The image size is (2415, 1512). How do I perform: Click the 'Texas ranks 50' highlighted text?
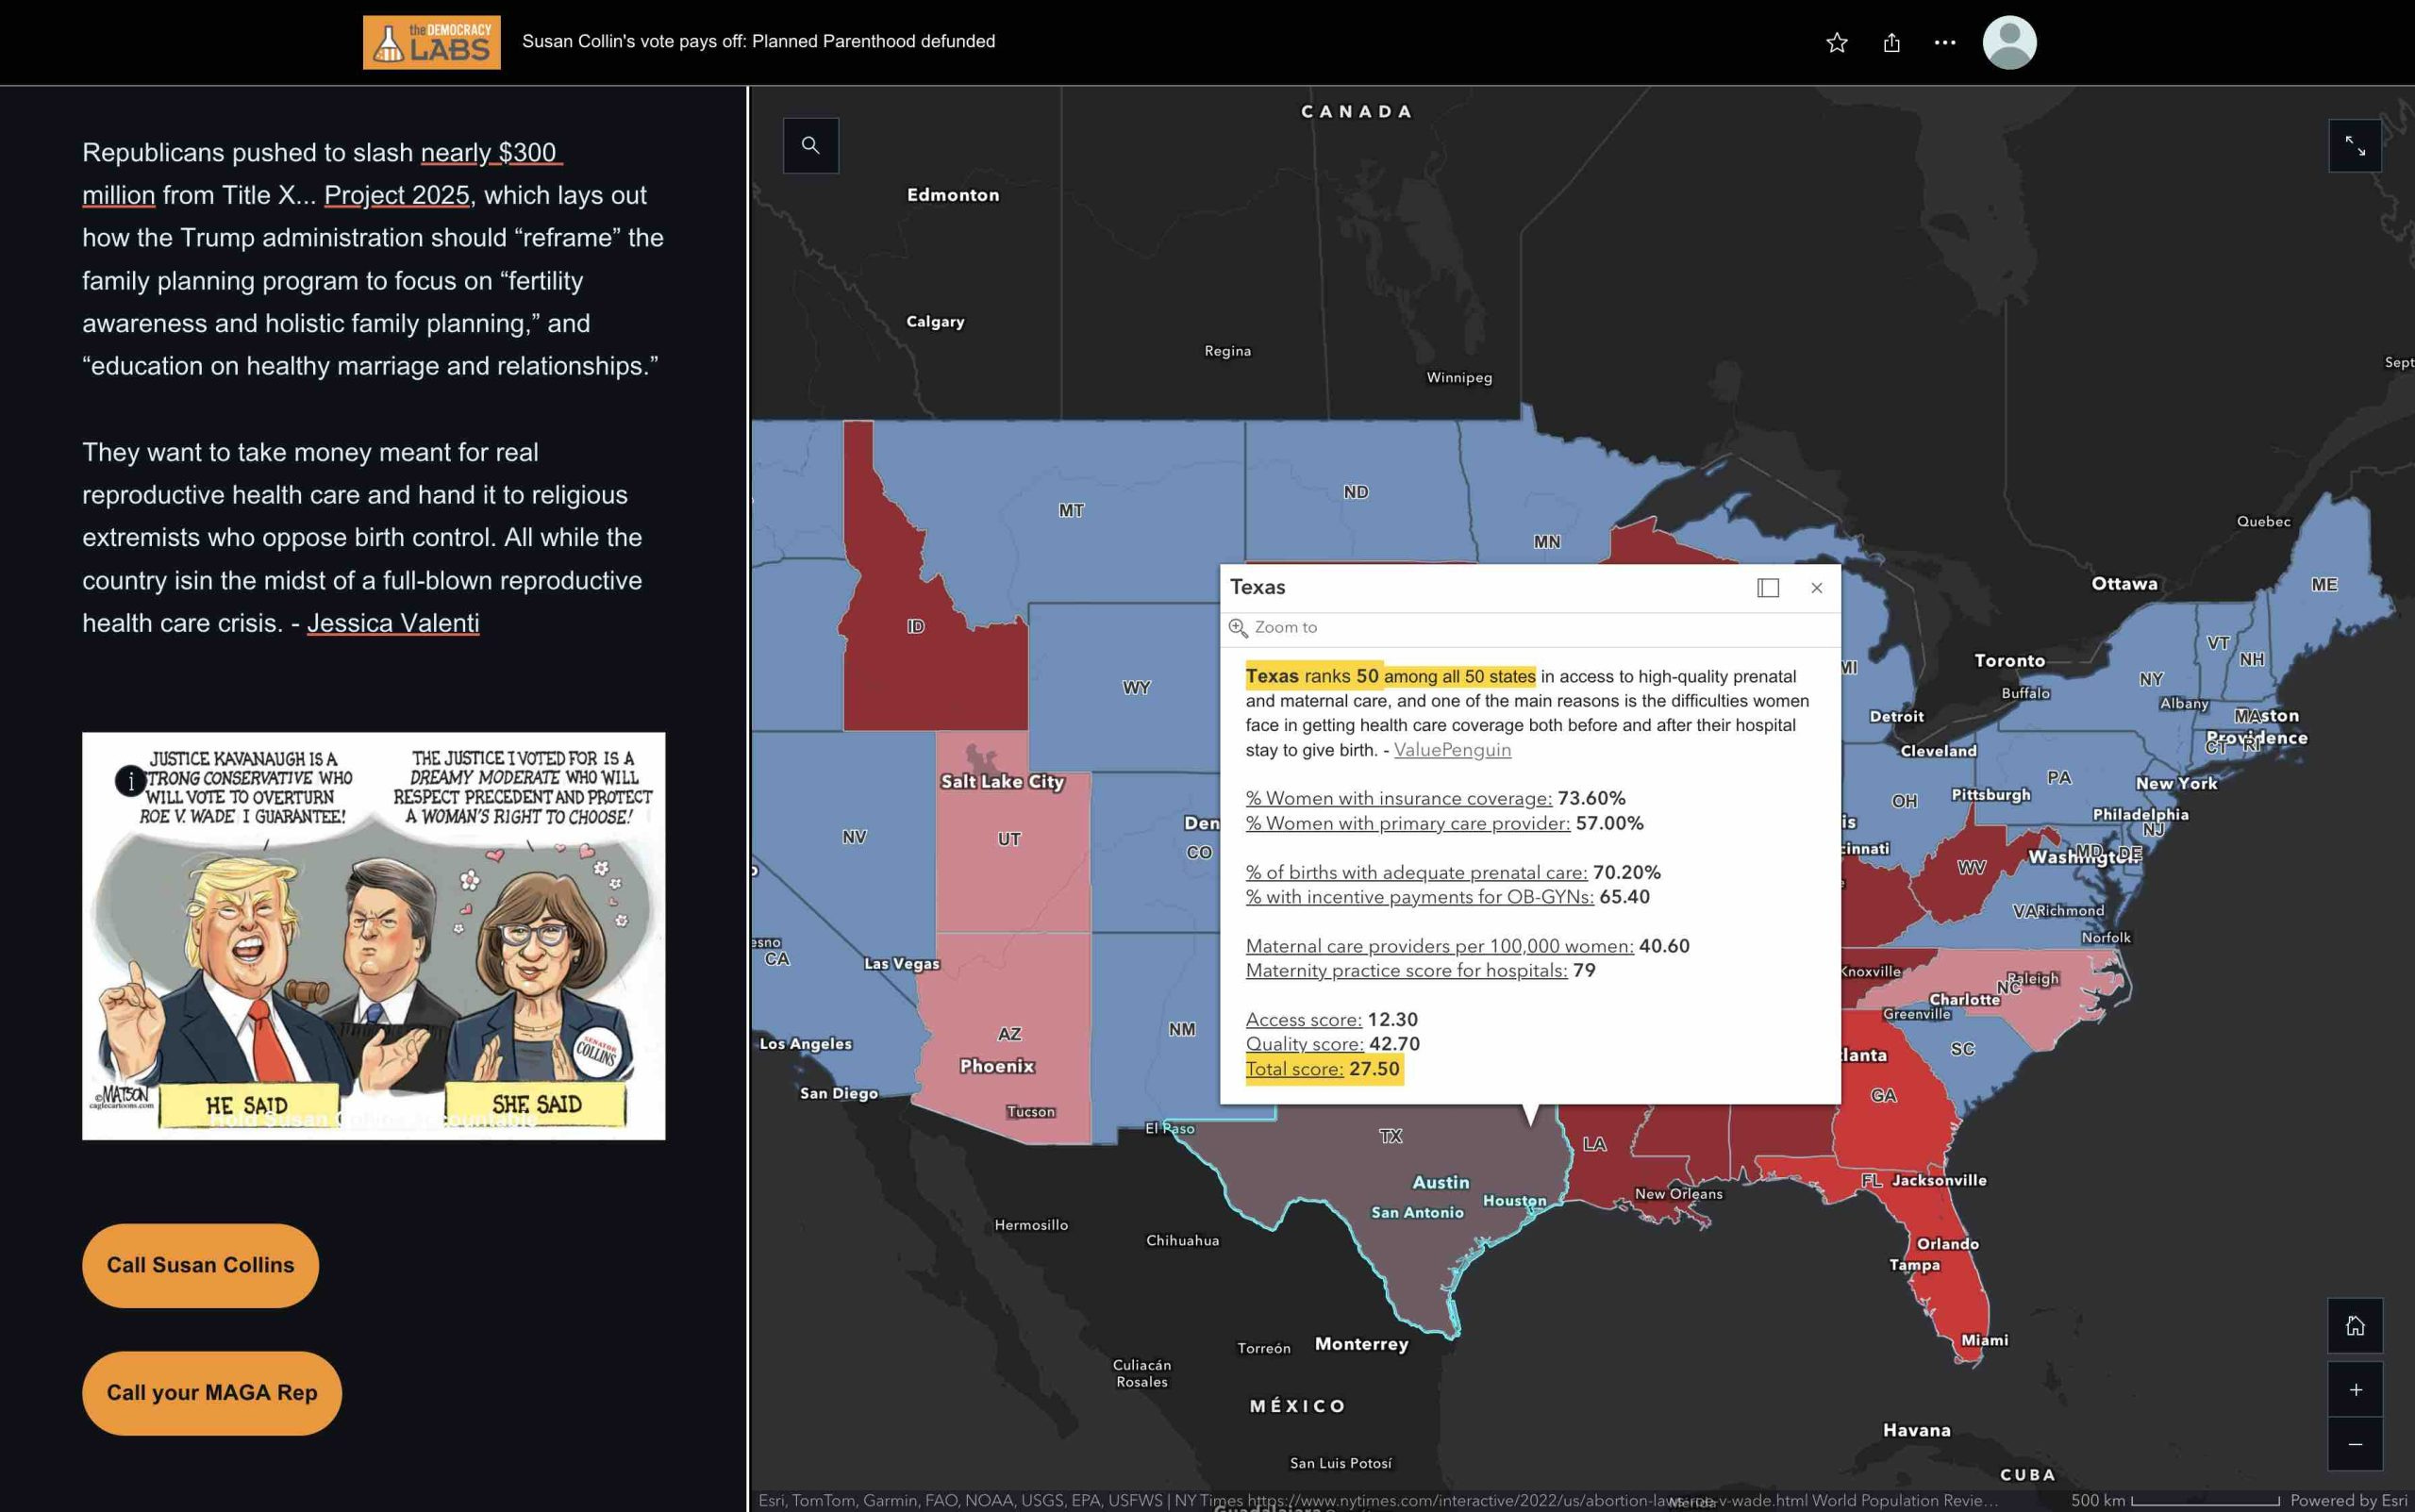[x=1312, y=676]
